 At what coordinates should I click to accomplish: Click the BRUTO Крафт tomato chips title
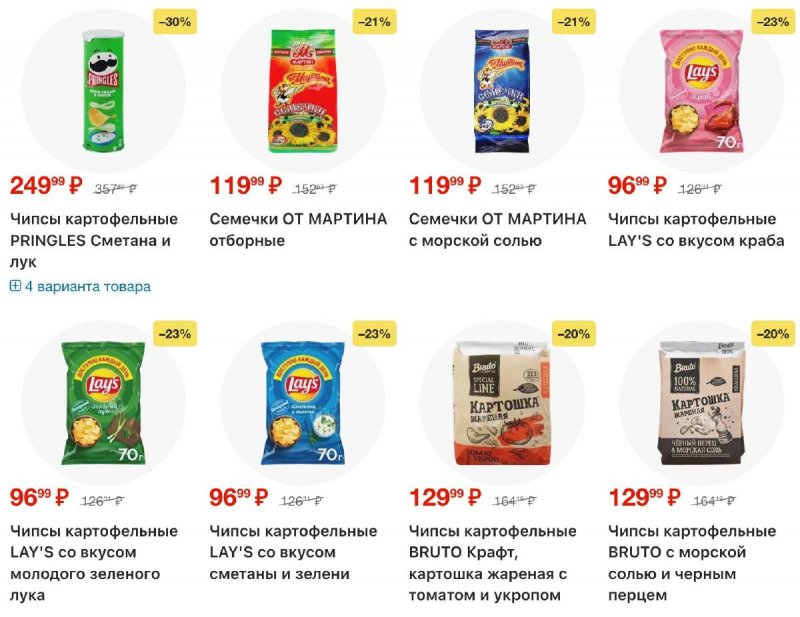tap(492, 563)
